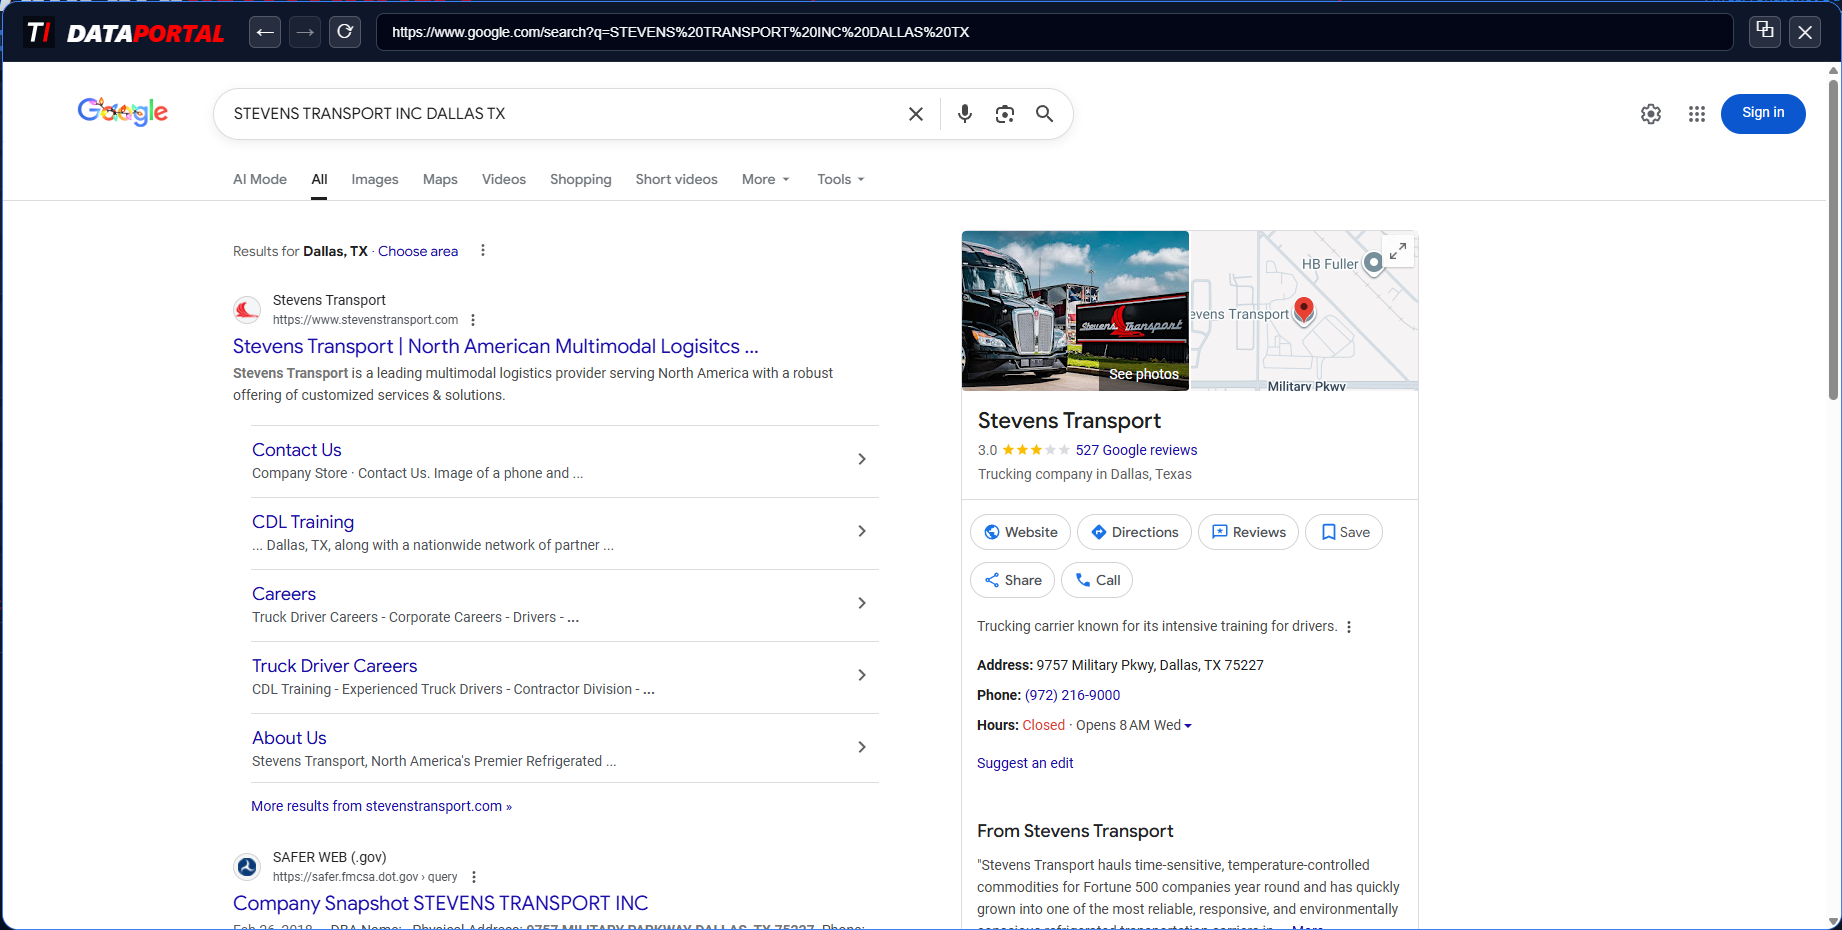Expand the Tools dropdown
1842x930 pixels.
[x=839, y=179]
